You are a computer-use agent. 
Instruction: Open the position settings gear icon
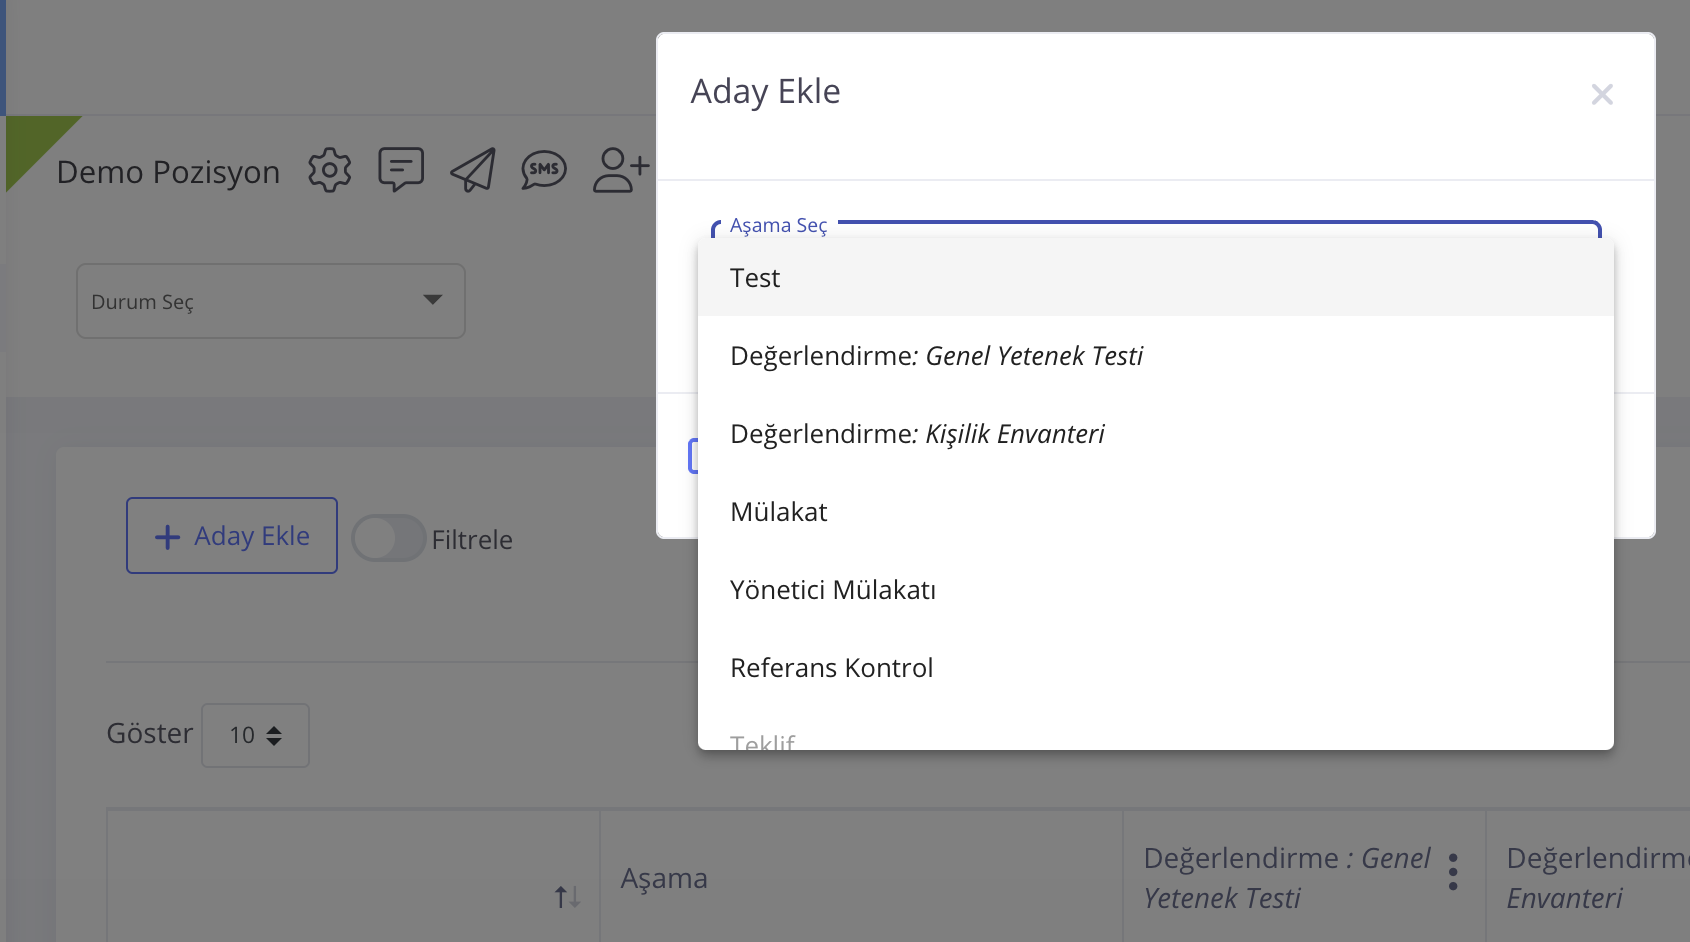coord(329,171)
